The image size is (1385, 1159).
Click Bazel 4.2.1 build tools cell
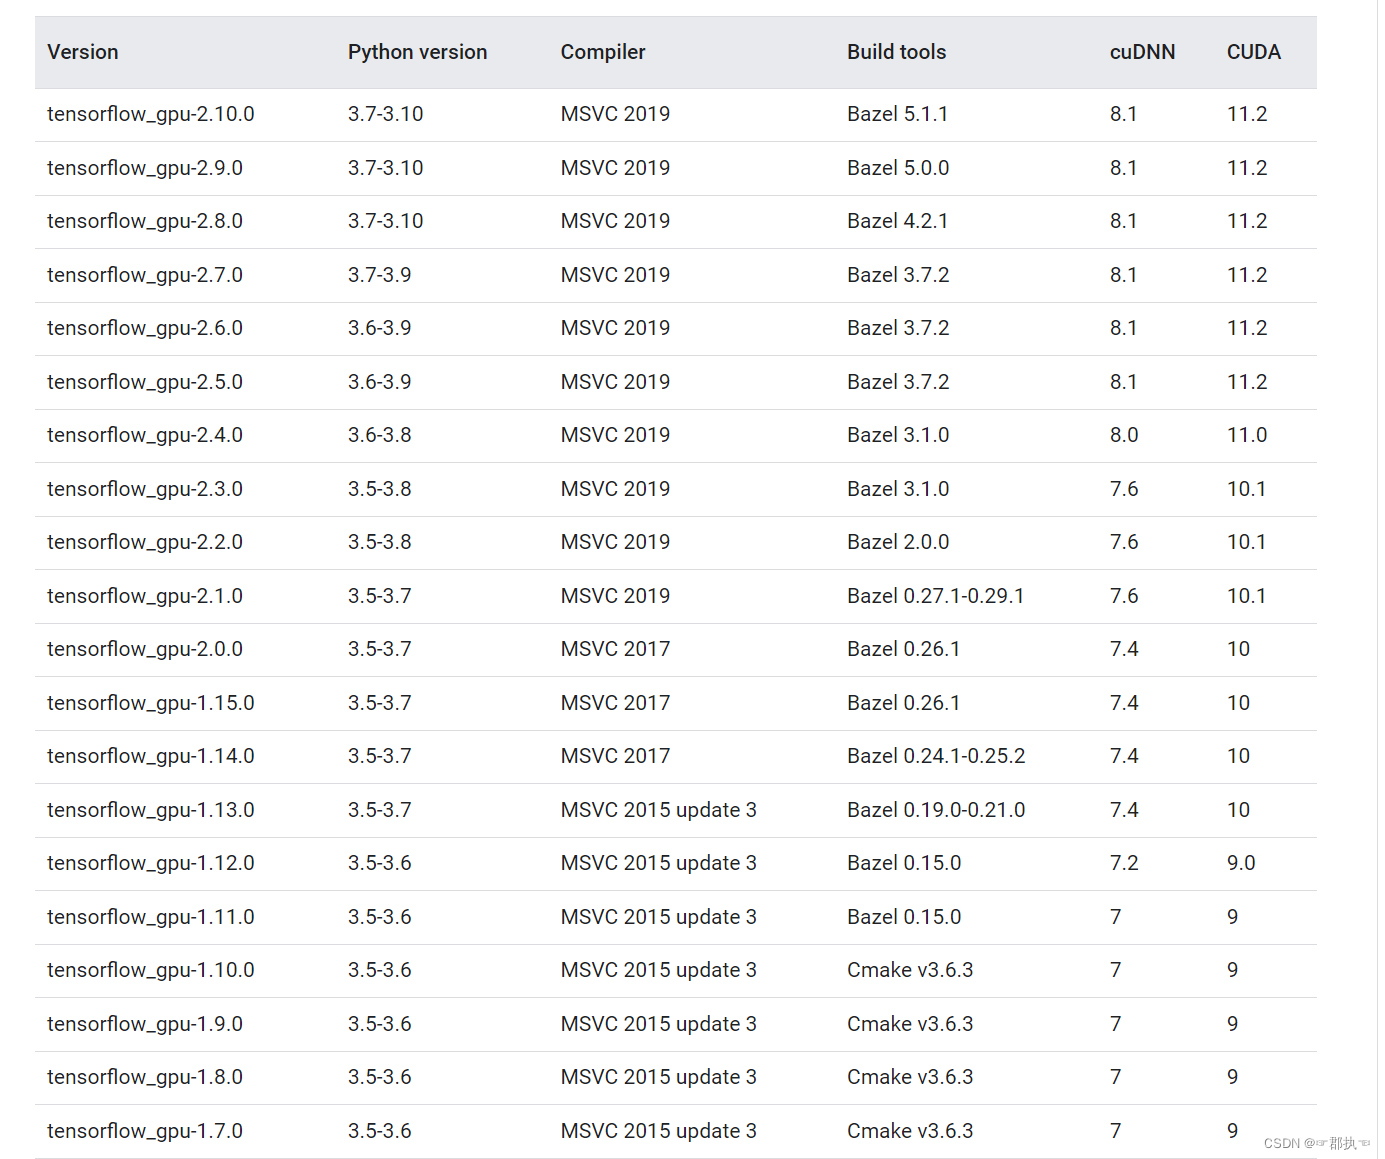pyautogui.click(x=898, y=221)
